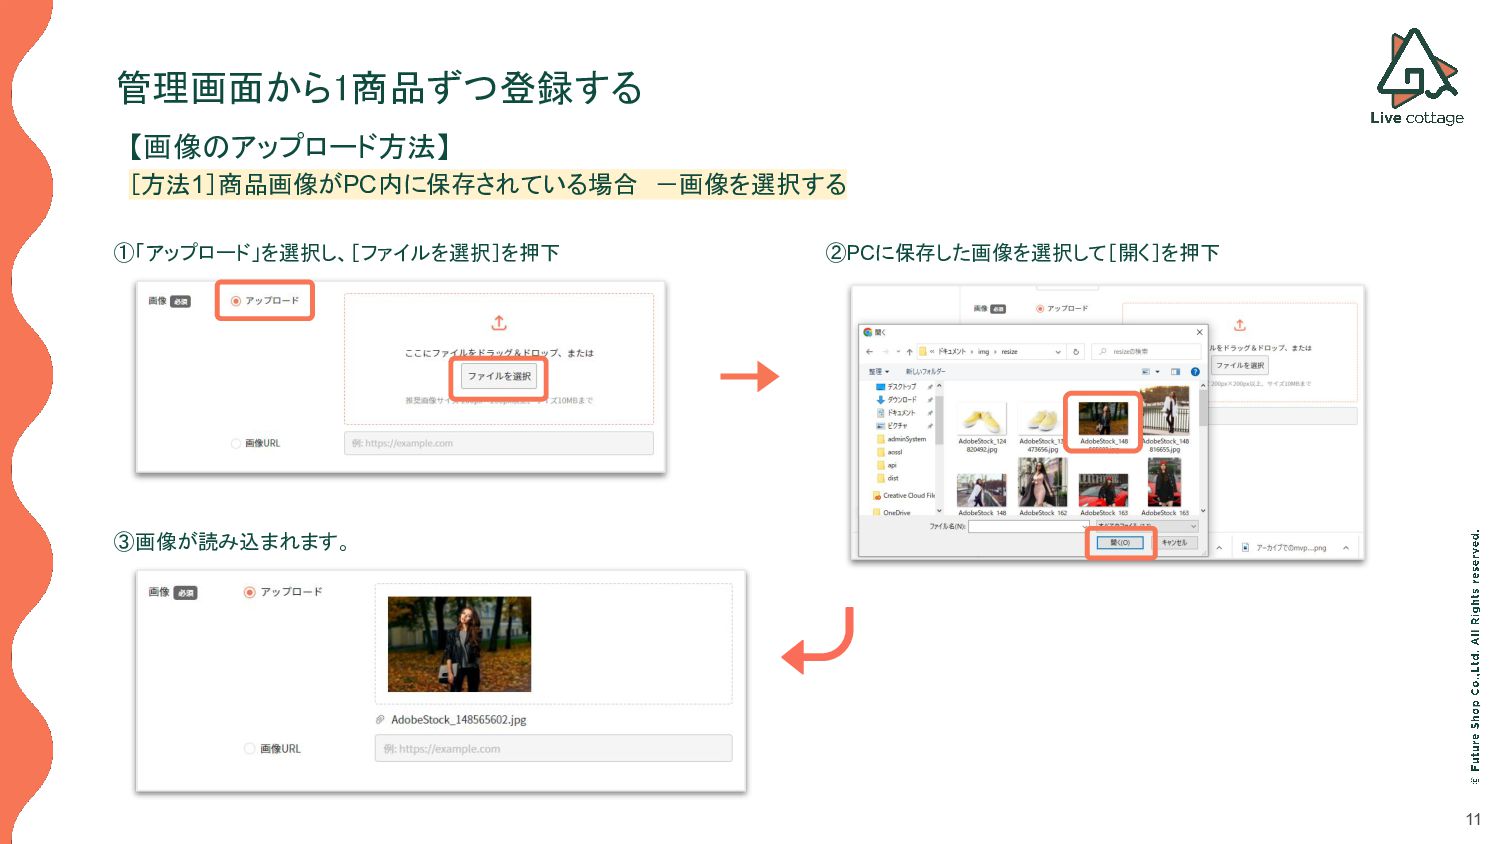The height and width of the screenshot is (844, 1500).
Task: Select デスクトップ in the file dialog sidebar
Action: [896, 386]
